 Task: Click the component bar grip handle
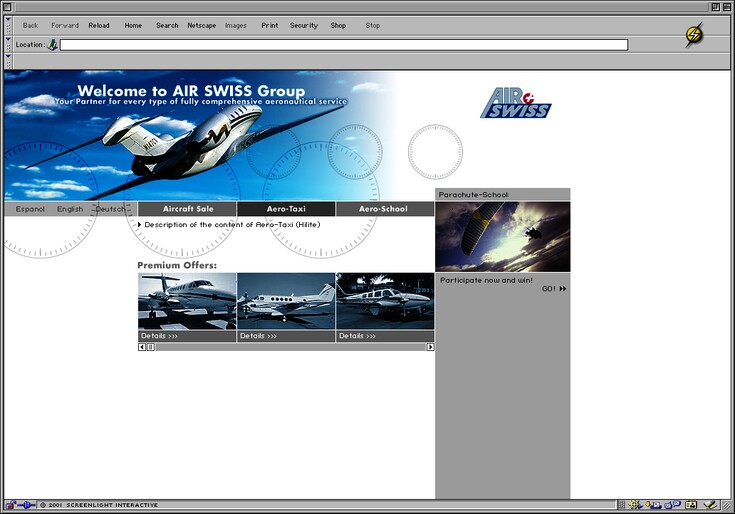coord(621,505)
